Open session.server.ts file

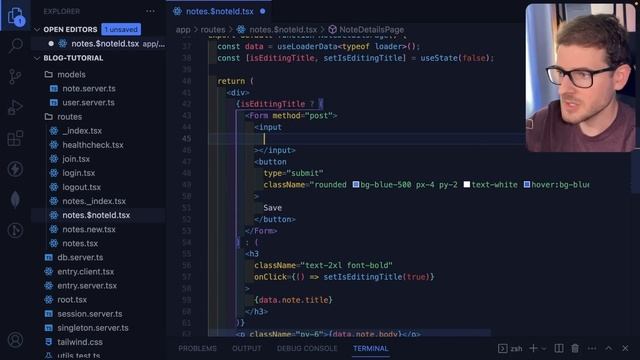89,314
